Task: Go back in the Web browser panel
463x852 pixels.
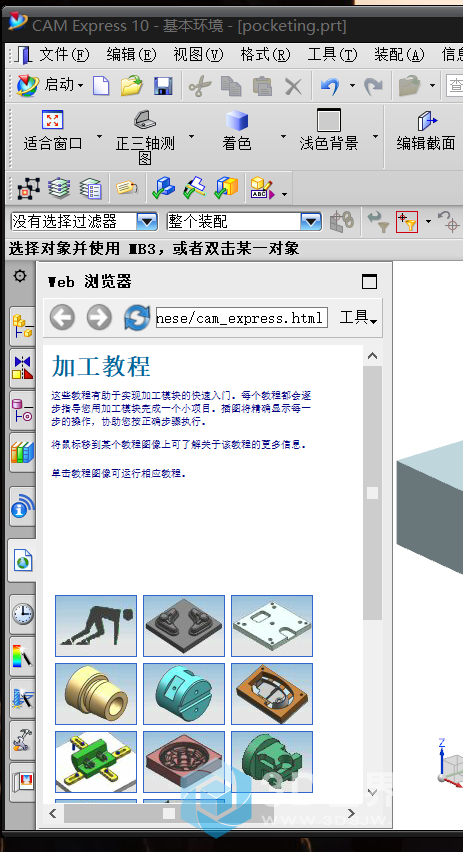Action: [62, 317]
